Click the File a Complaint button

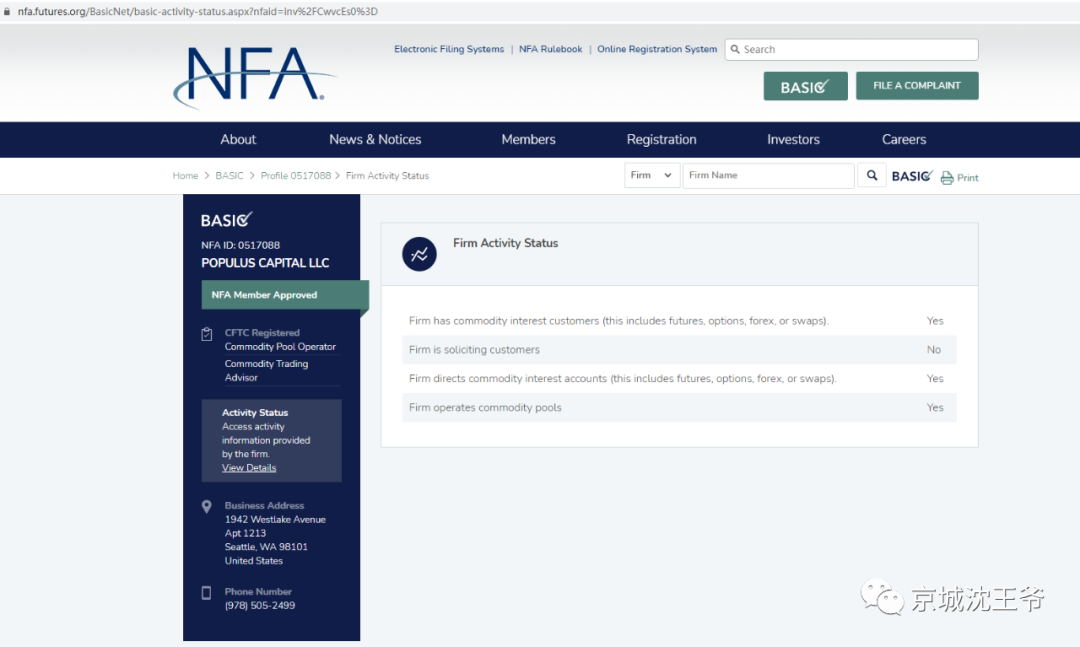pos(917,85)
